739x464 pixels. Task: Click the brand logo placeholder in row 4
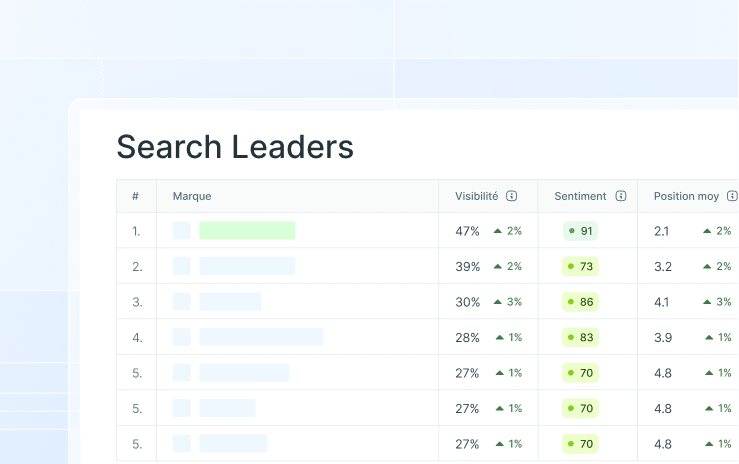[x=181, y=337]
